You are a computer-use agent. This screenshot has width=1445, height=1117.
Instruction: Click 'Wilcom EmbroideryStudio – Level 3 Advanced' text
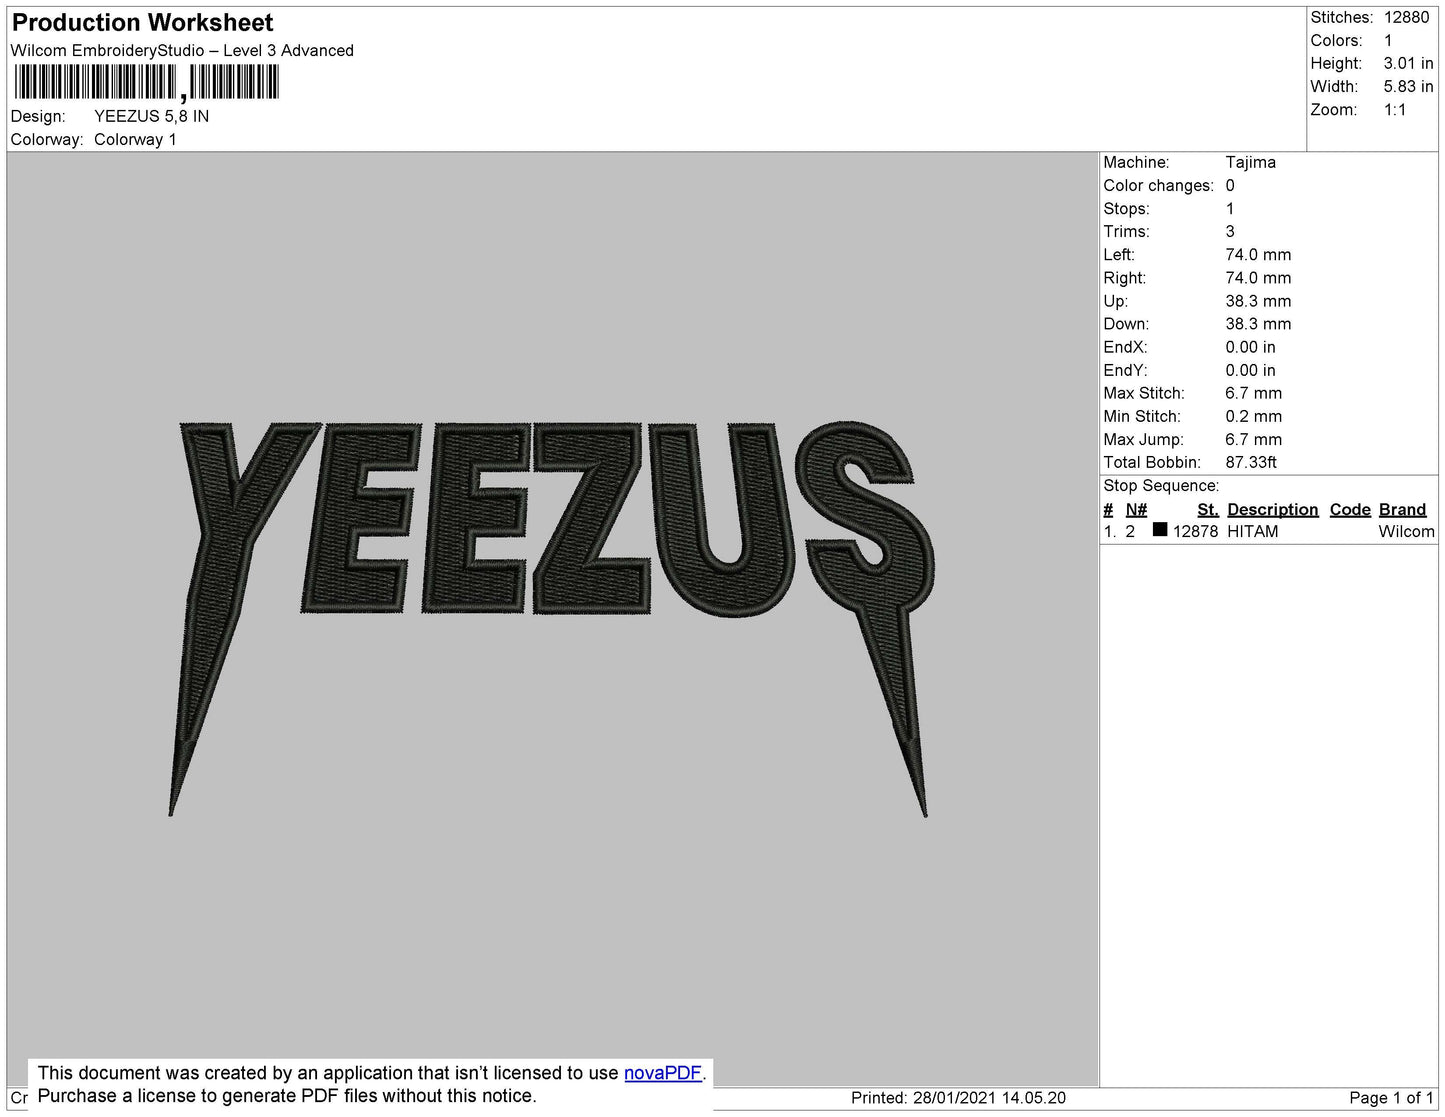pyautogui.click(x=182, y=50)
